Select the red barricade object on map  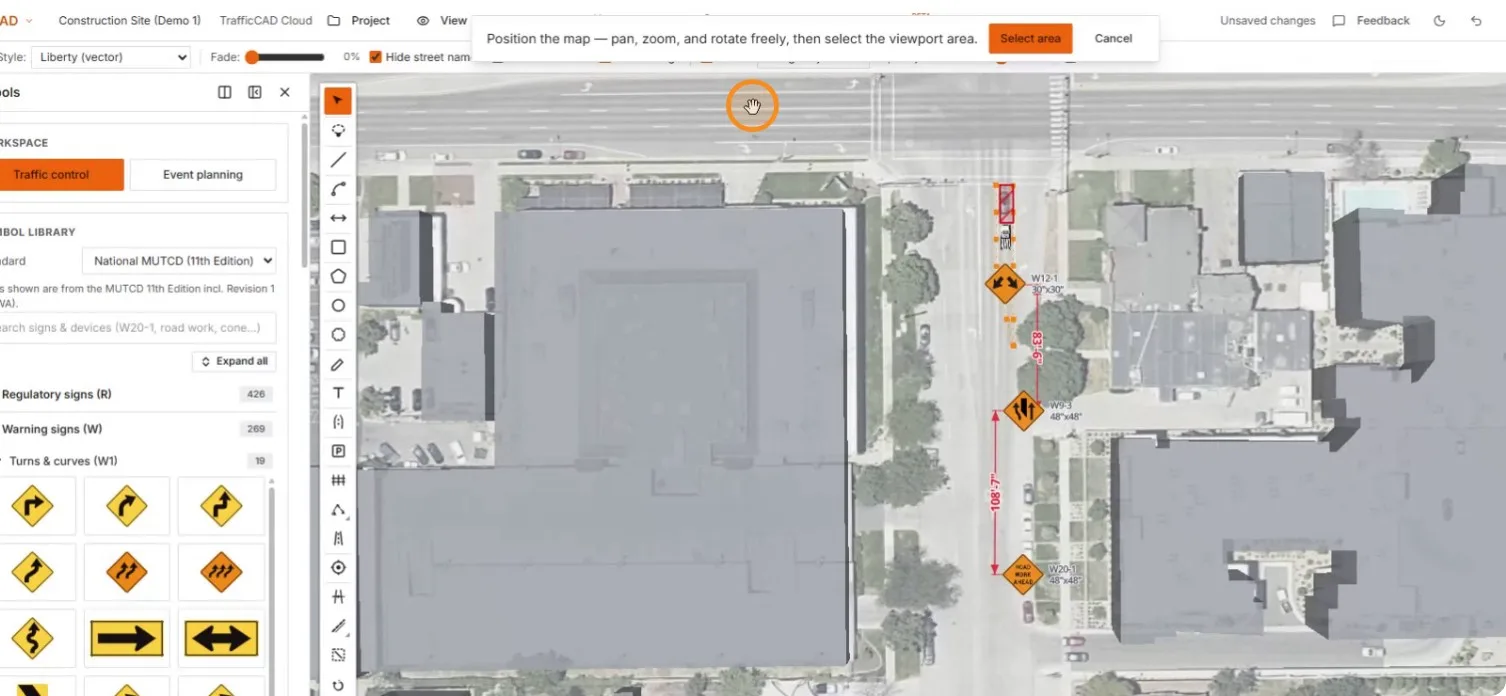coord(1007,203)
